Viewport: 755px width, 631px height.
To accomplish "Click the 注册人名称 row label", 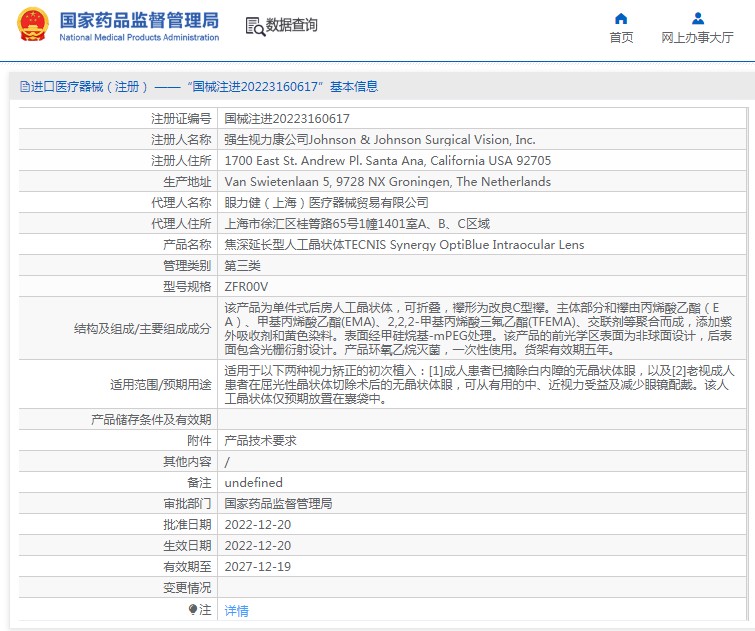I will tap(181, 140).
